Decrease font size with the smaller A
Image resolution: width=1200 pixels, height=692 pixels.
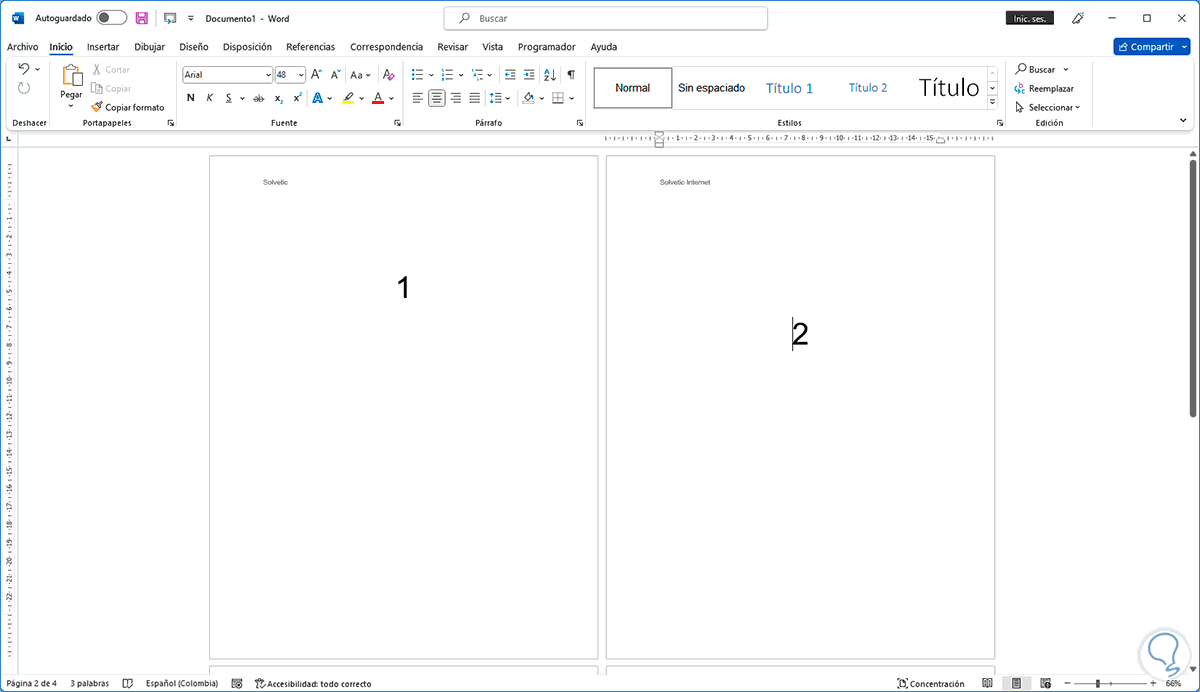pyautogui.click(x=335, y=75)
